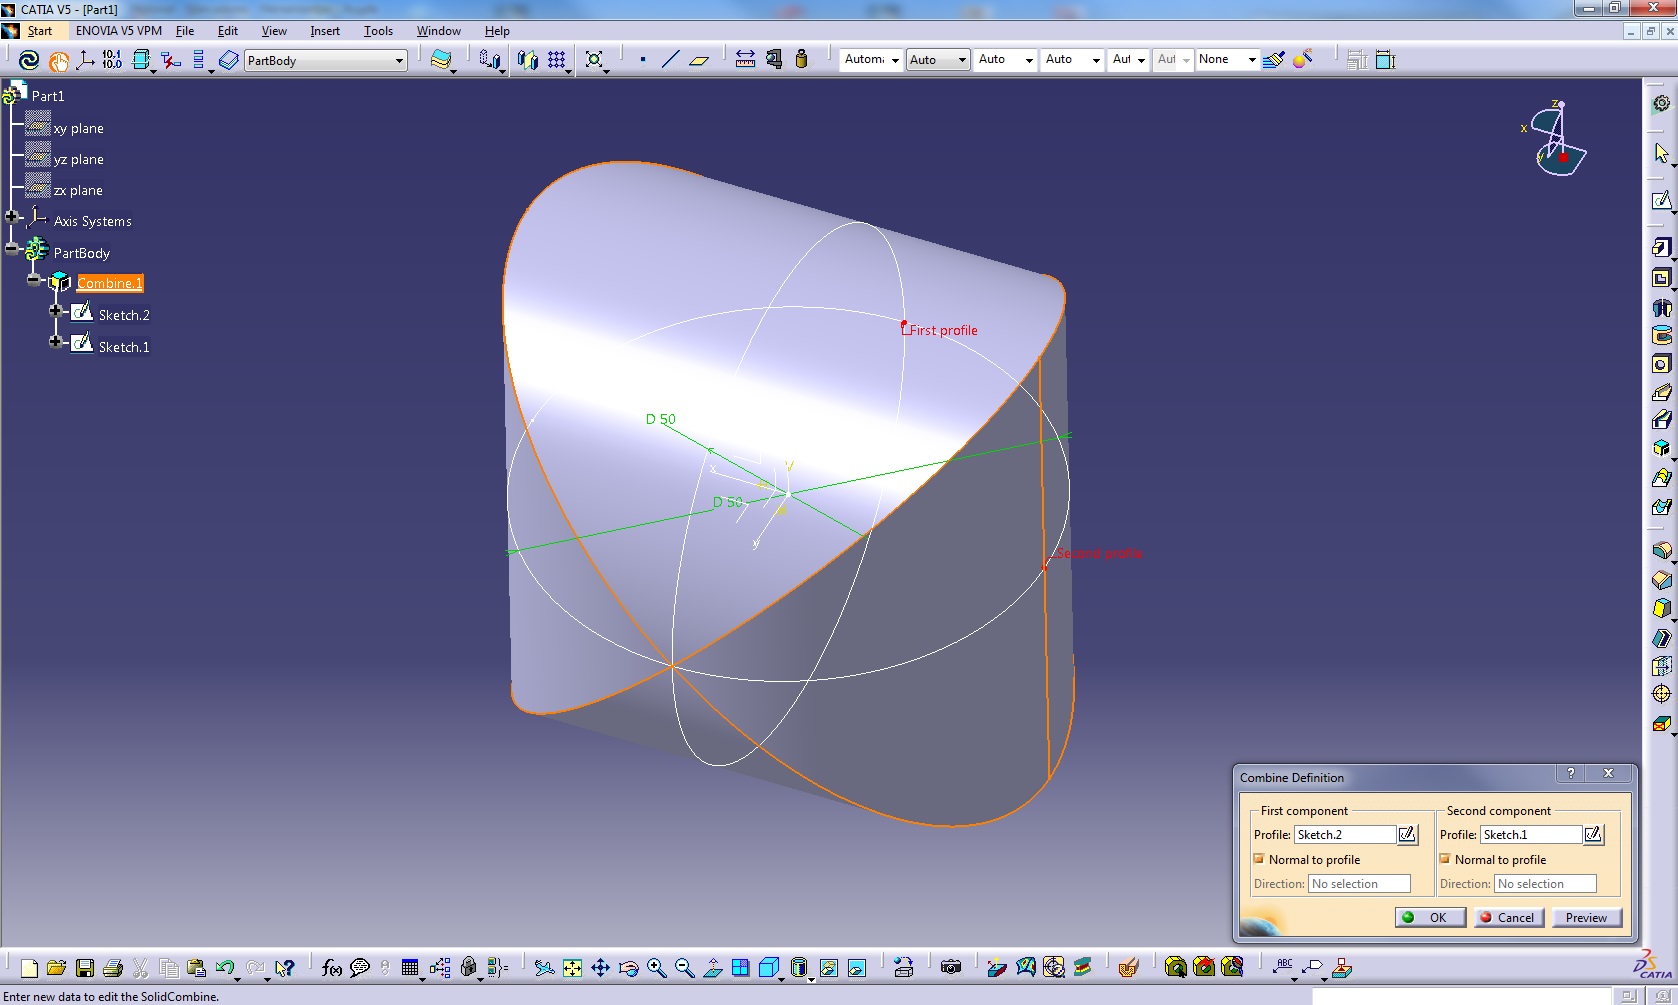Select the Fit All In view icon

coord(572,967)
